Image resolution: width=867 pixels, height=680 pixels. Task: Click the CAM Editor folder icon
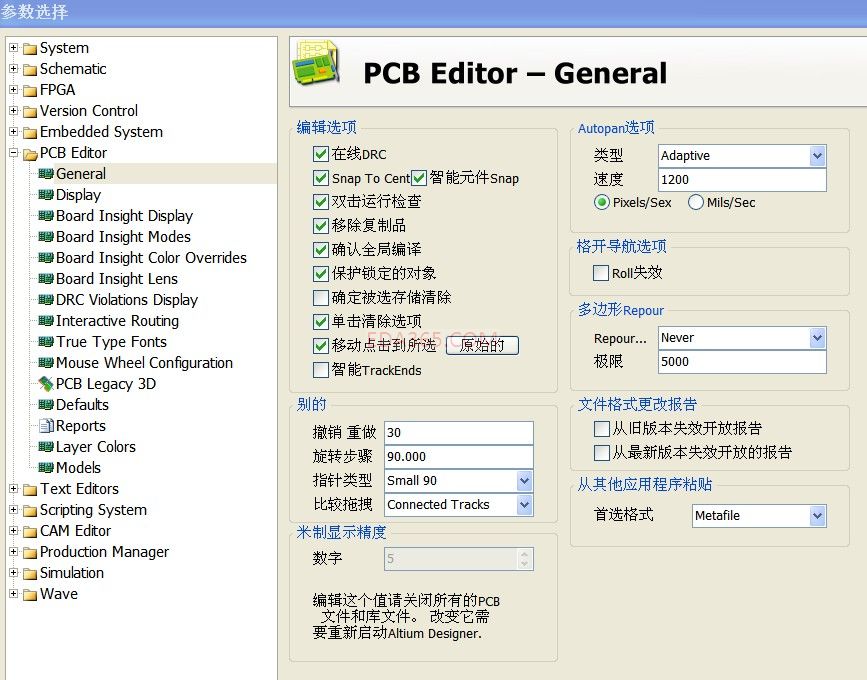pos(30,531)
